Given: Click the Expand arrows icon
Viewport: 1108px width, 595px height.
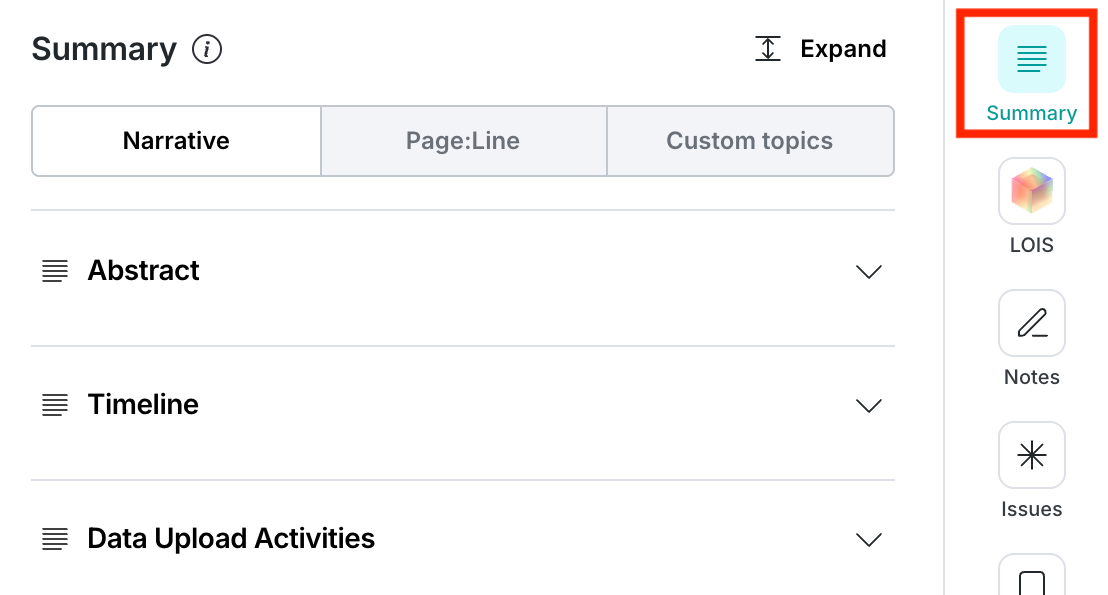Looking at the screenshot, I should point(767,49).
